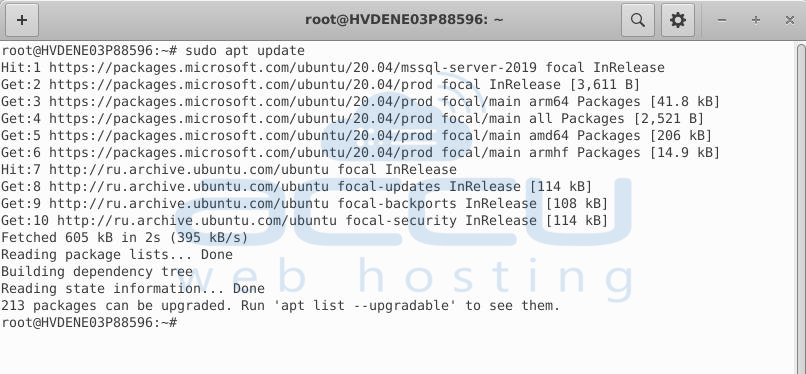
Task: Click the focal-backports InRelease URL
Action: tap(189, 203)
